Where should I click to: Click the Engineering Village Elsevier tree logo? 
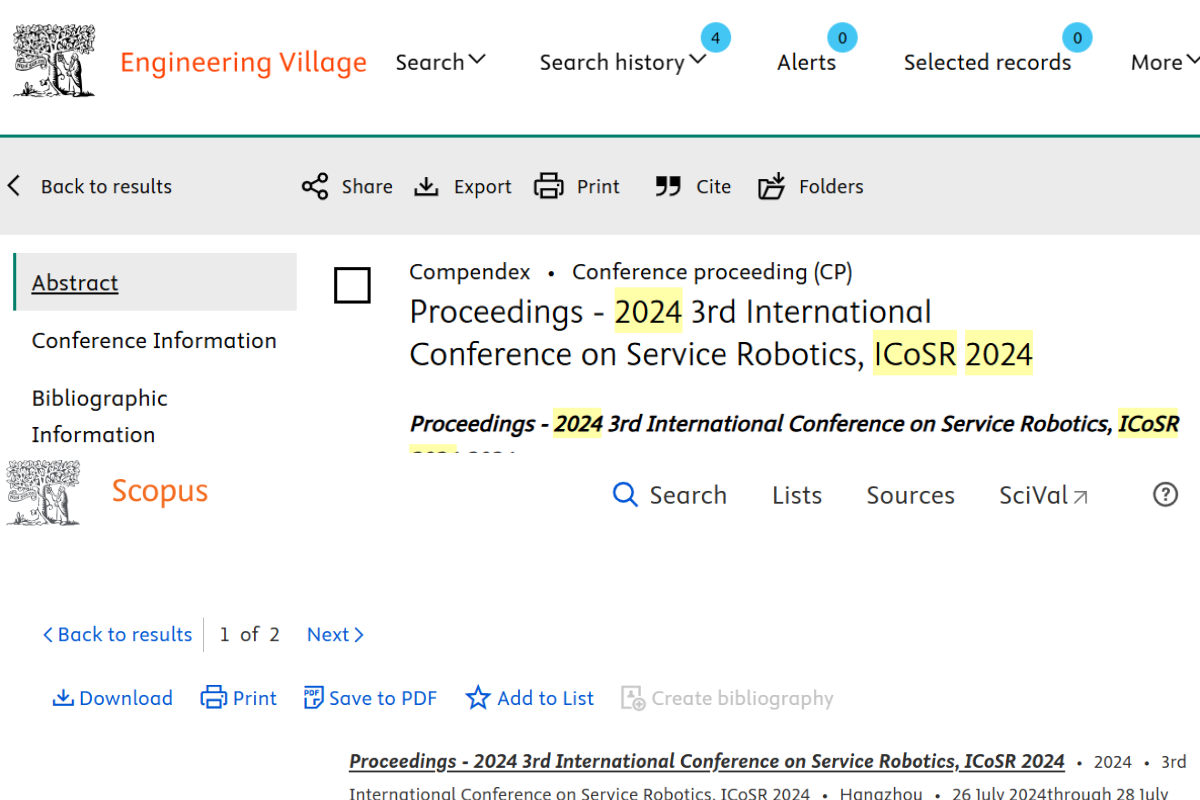pyautogui.click(x=55, y=61)
